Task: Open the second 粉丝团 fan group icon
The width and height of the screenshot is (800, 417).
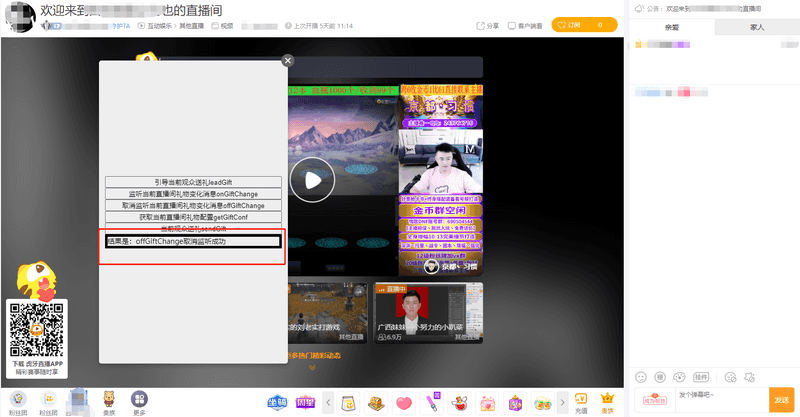Action: pos(48,403)
